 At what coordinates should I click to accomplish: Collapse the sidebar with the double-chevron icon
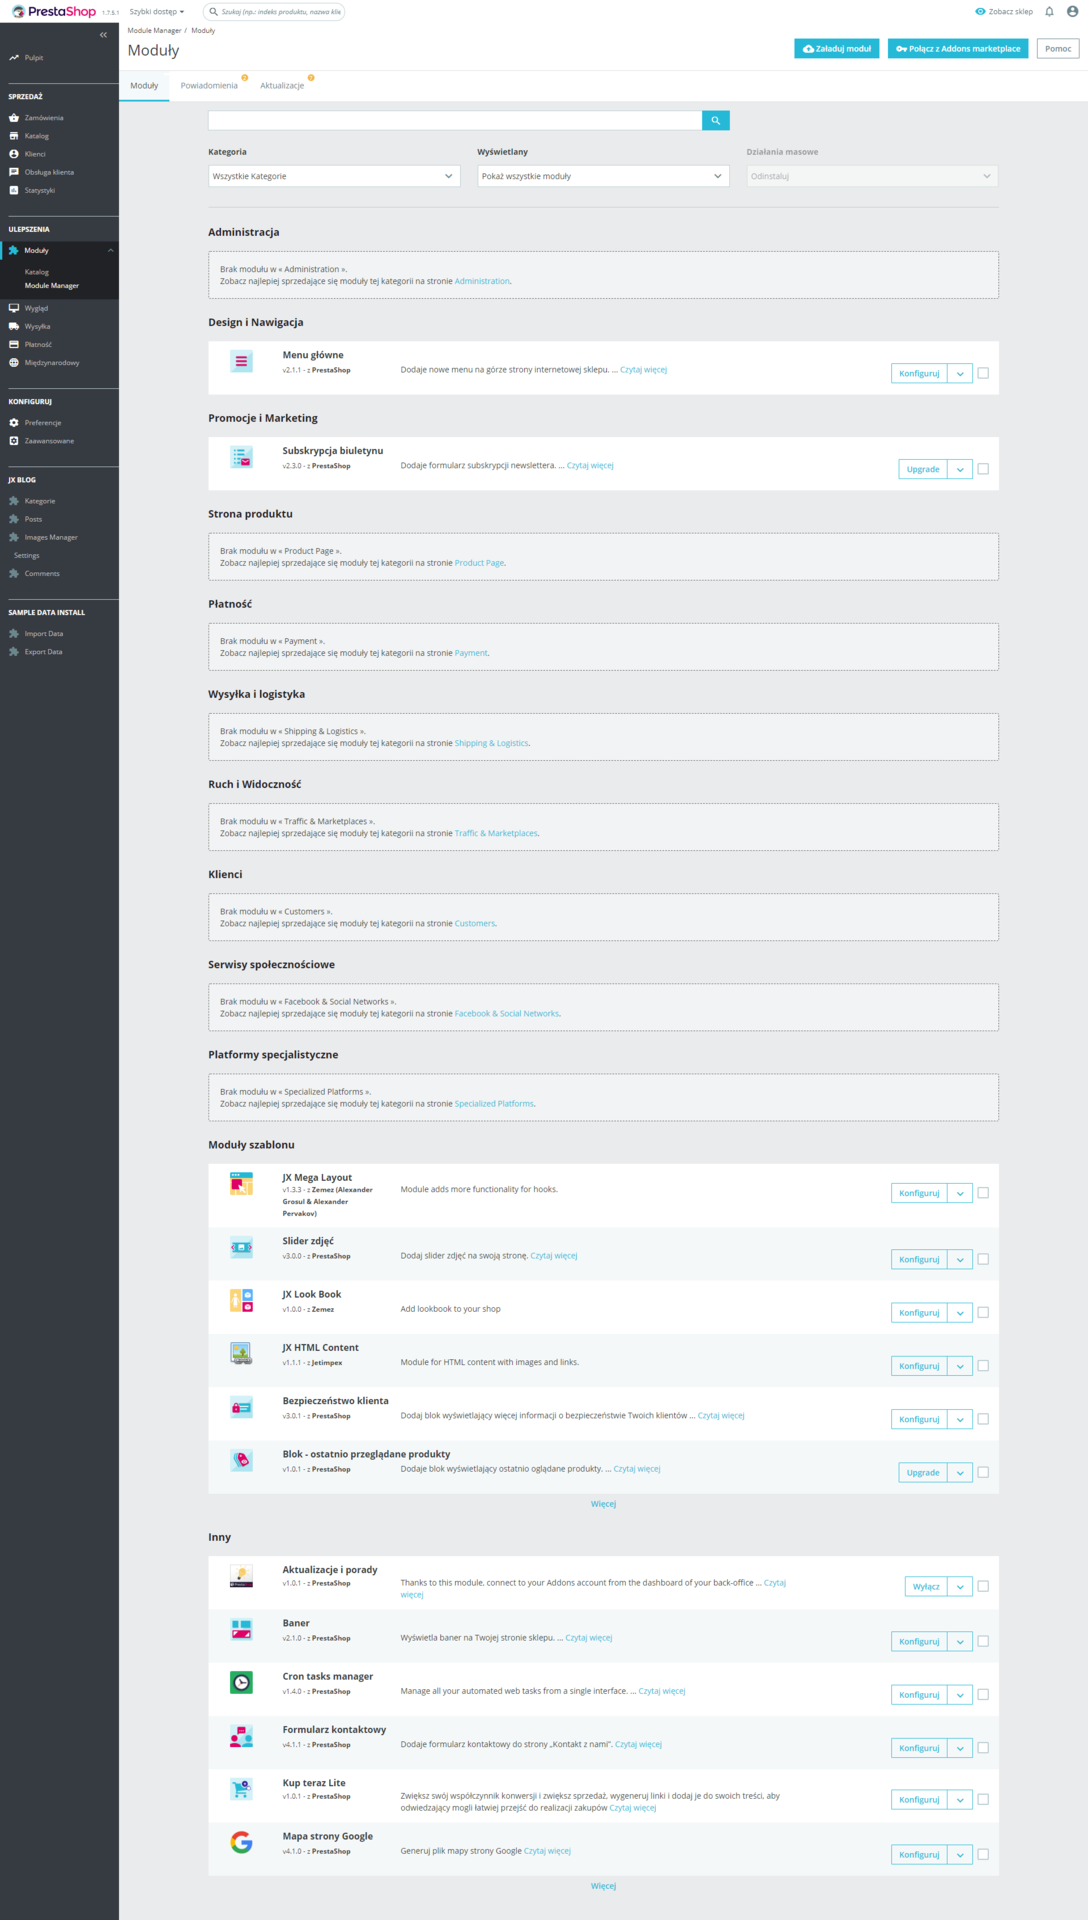click(103, 35)
